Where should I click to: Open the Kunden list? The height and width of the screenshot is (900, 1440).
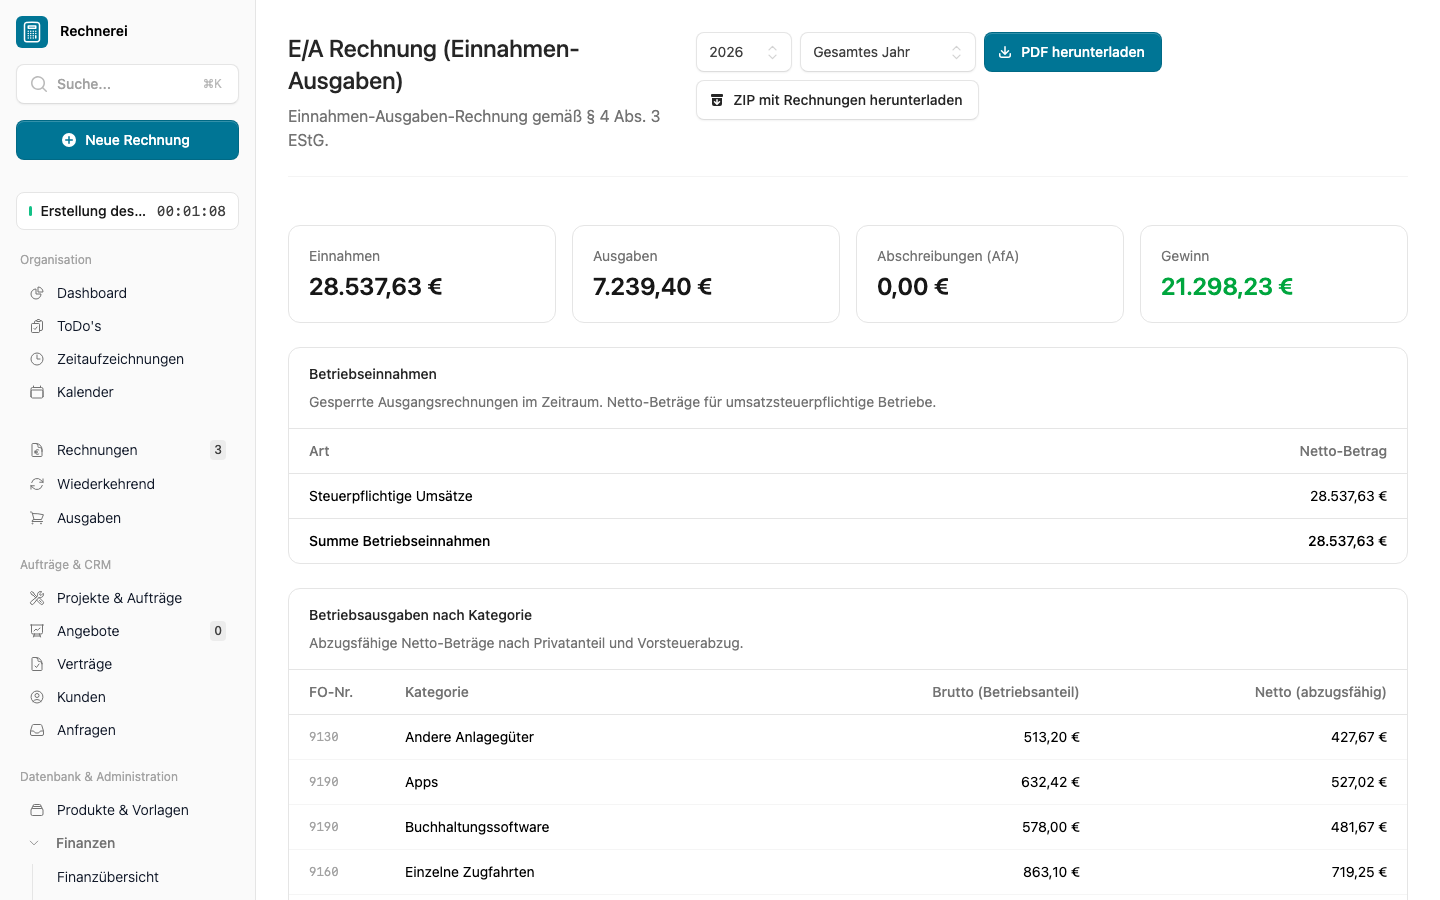coord(127,697)
